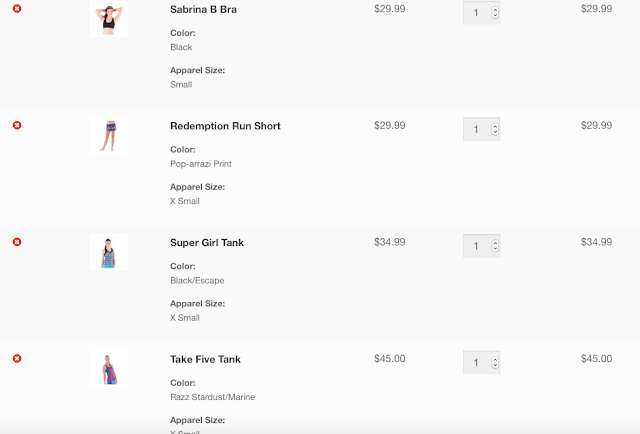
Task: Focus the Super Girl Tank quantity field
Action: tap(476, 246)
